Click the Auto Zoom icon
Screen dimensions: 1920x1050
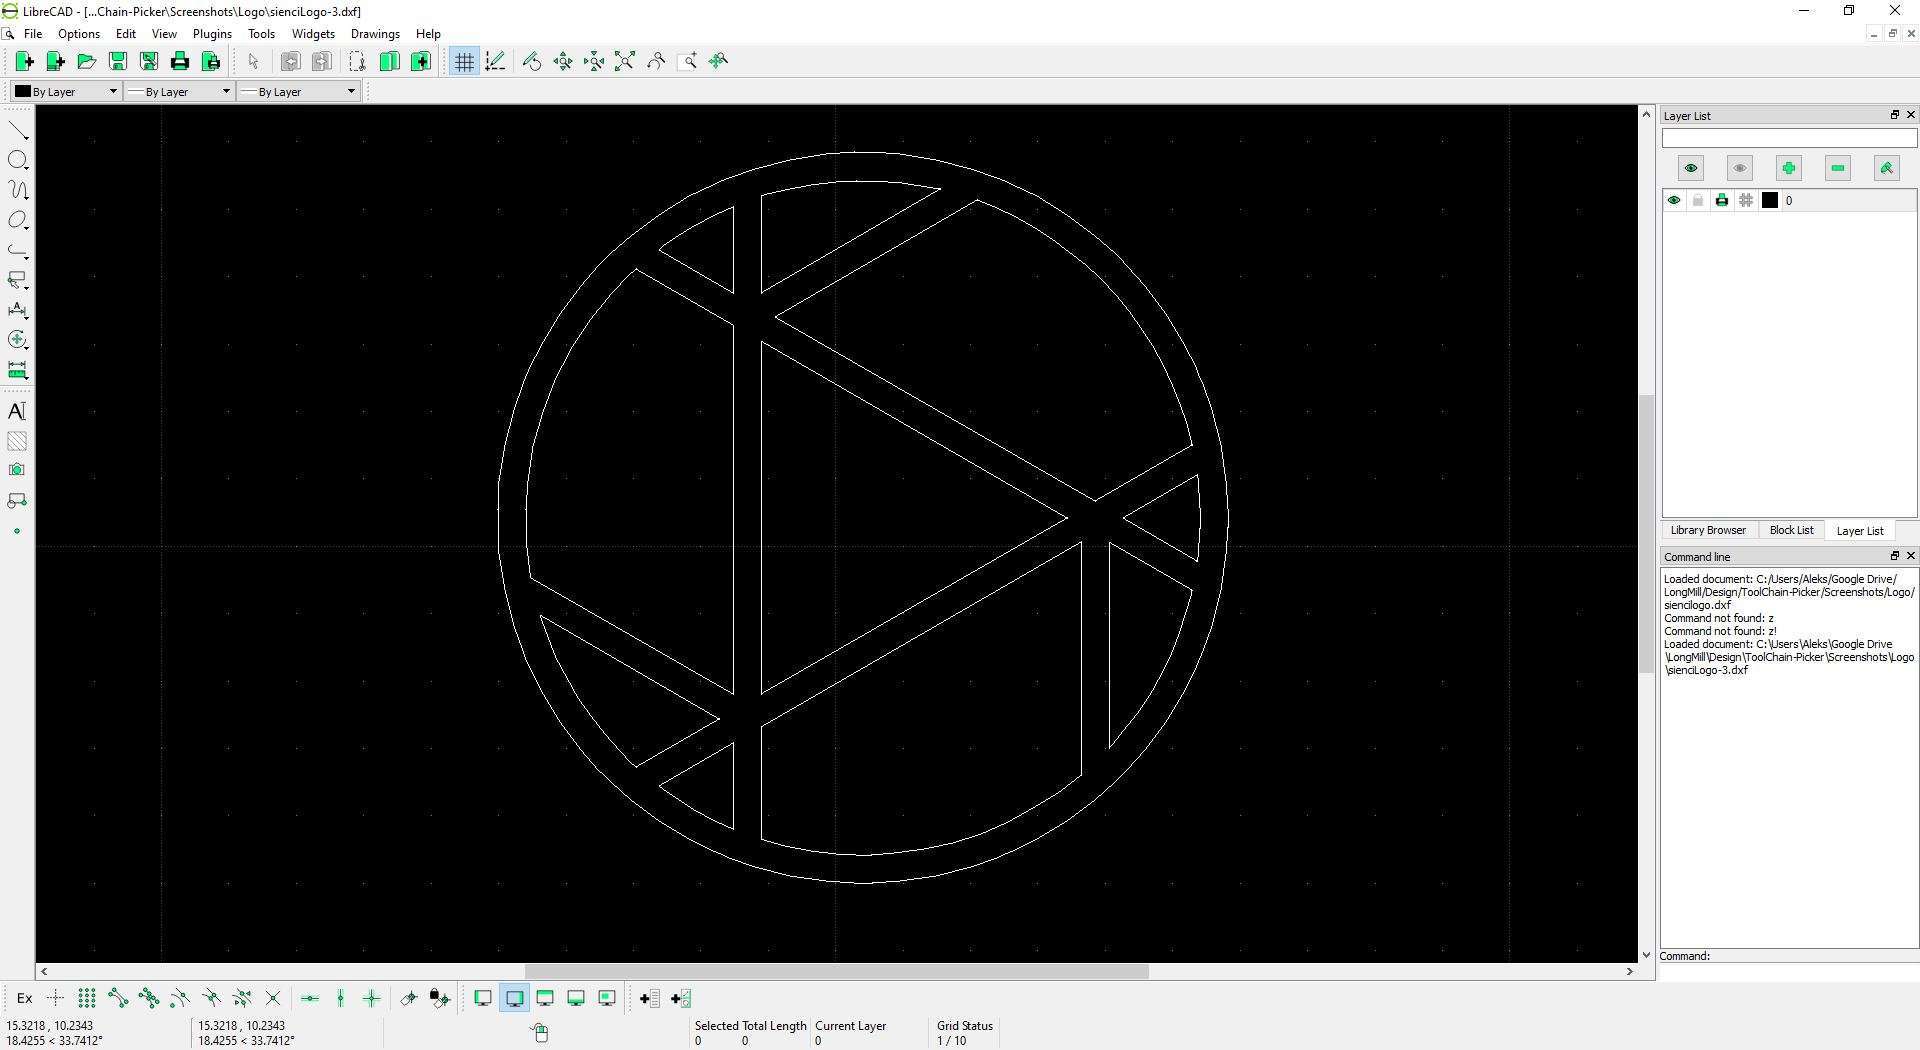[x=625, y=62]
